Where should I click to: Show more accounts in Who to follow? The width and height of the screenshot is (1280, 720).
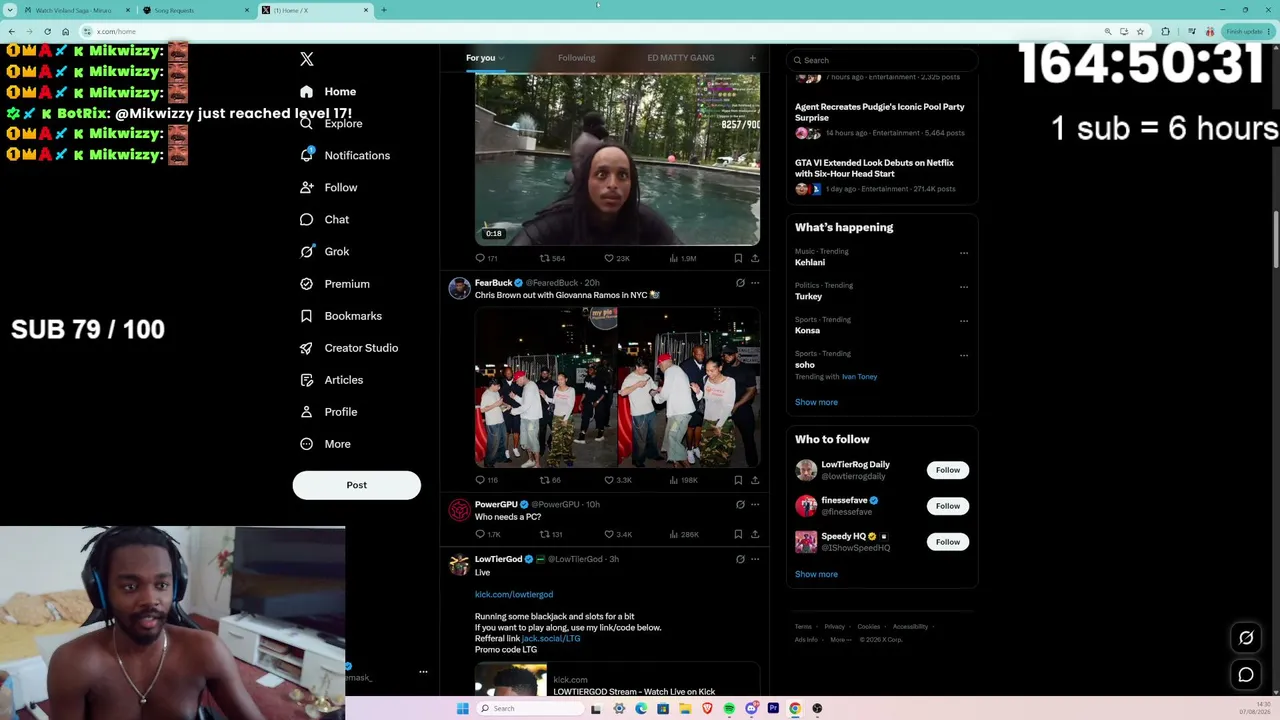coord(816,574)
